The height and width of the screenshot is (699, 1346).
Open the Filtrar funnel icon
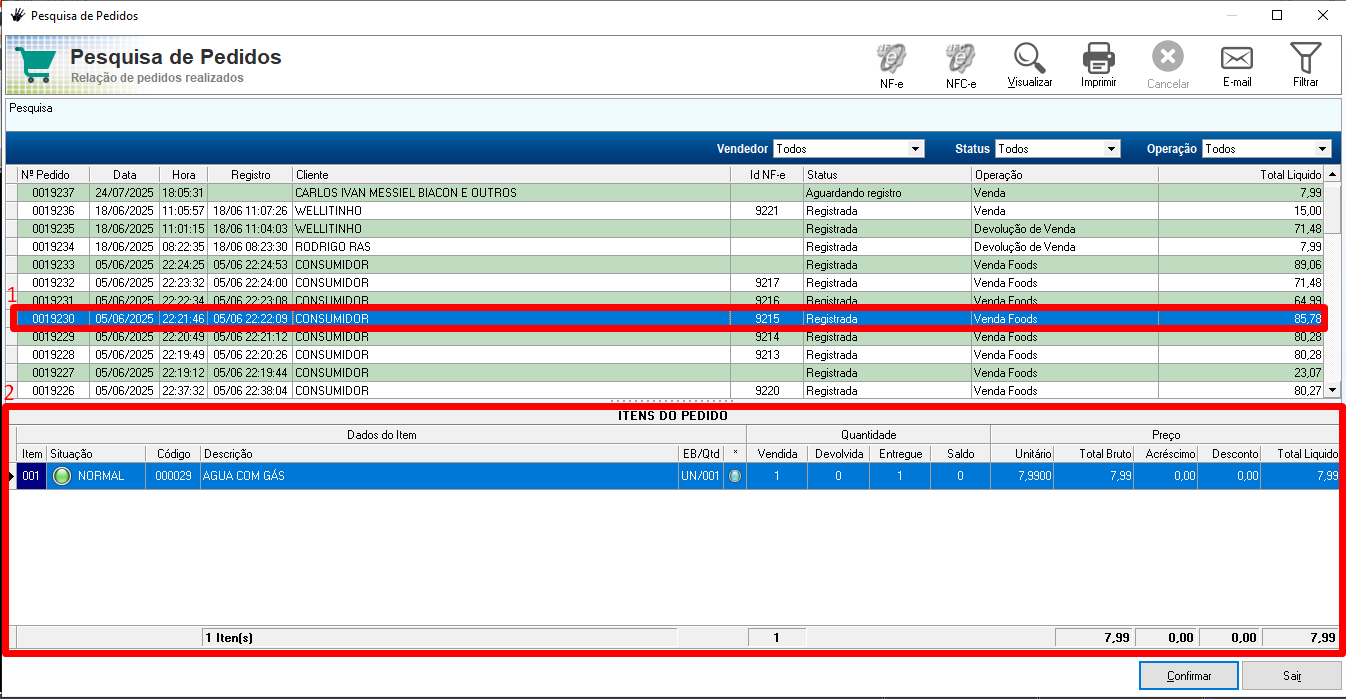click(x=1305, y=60)
